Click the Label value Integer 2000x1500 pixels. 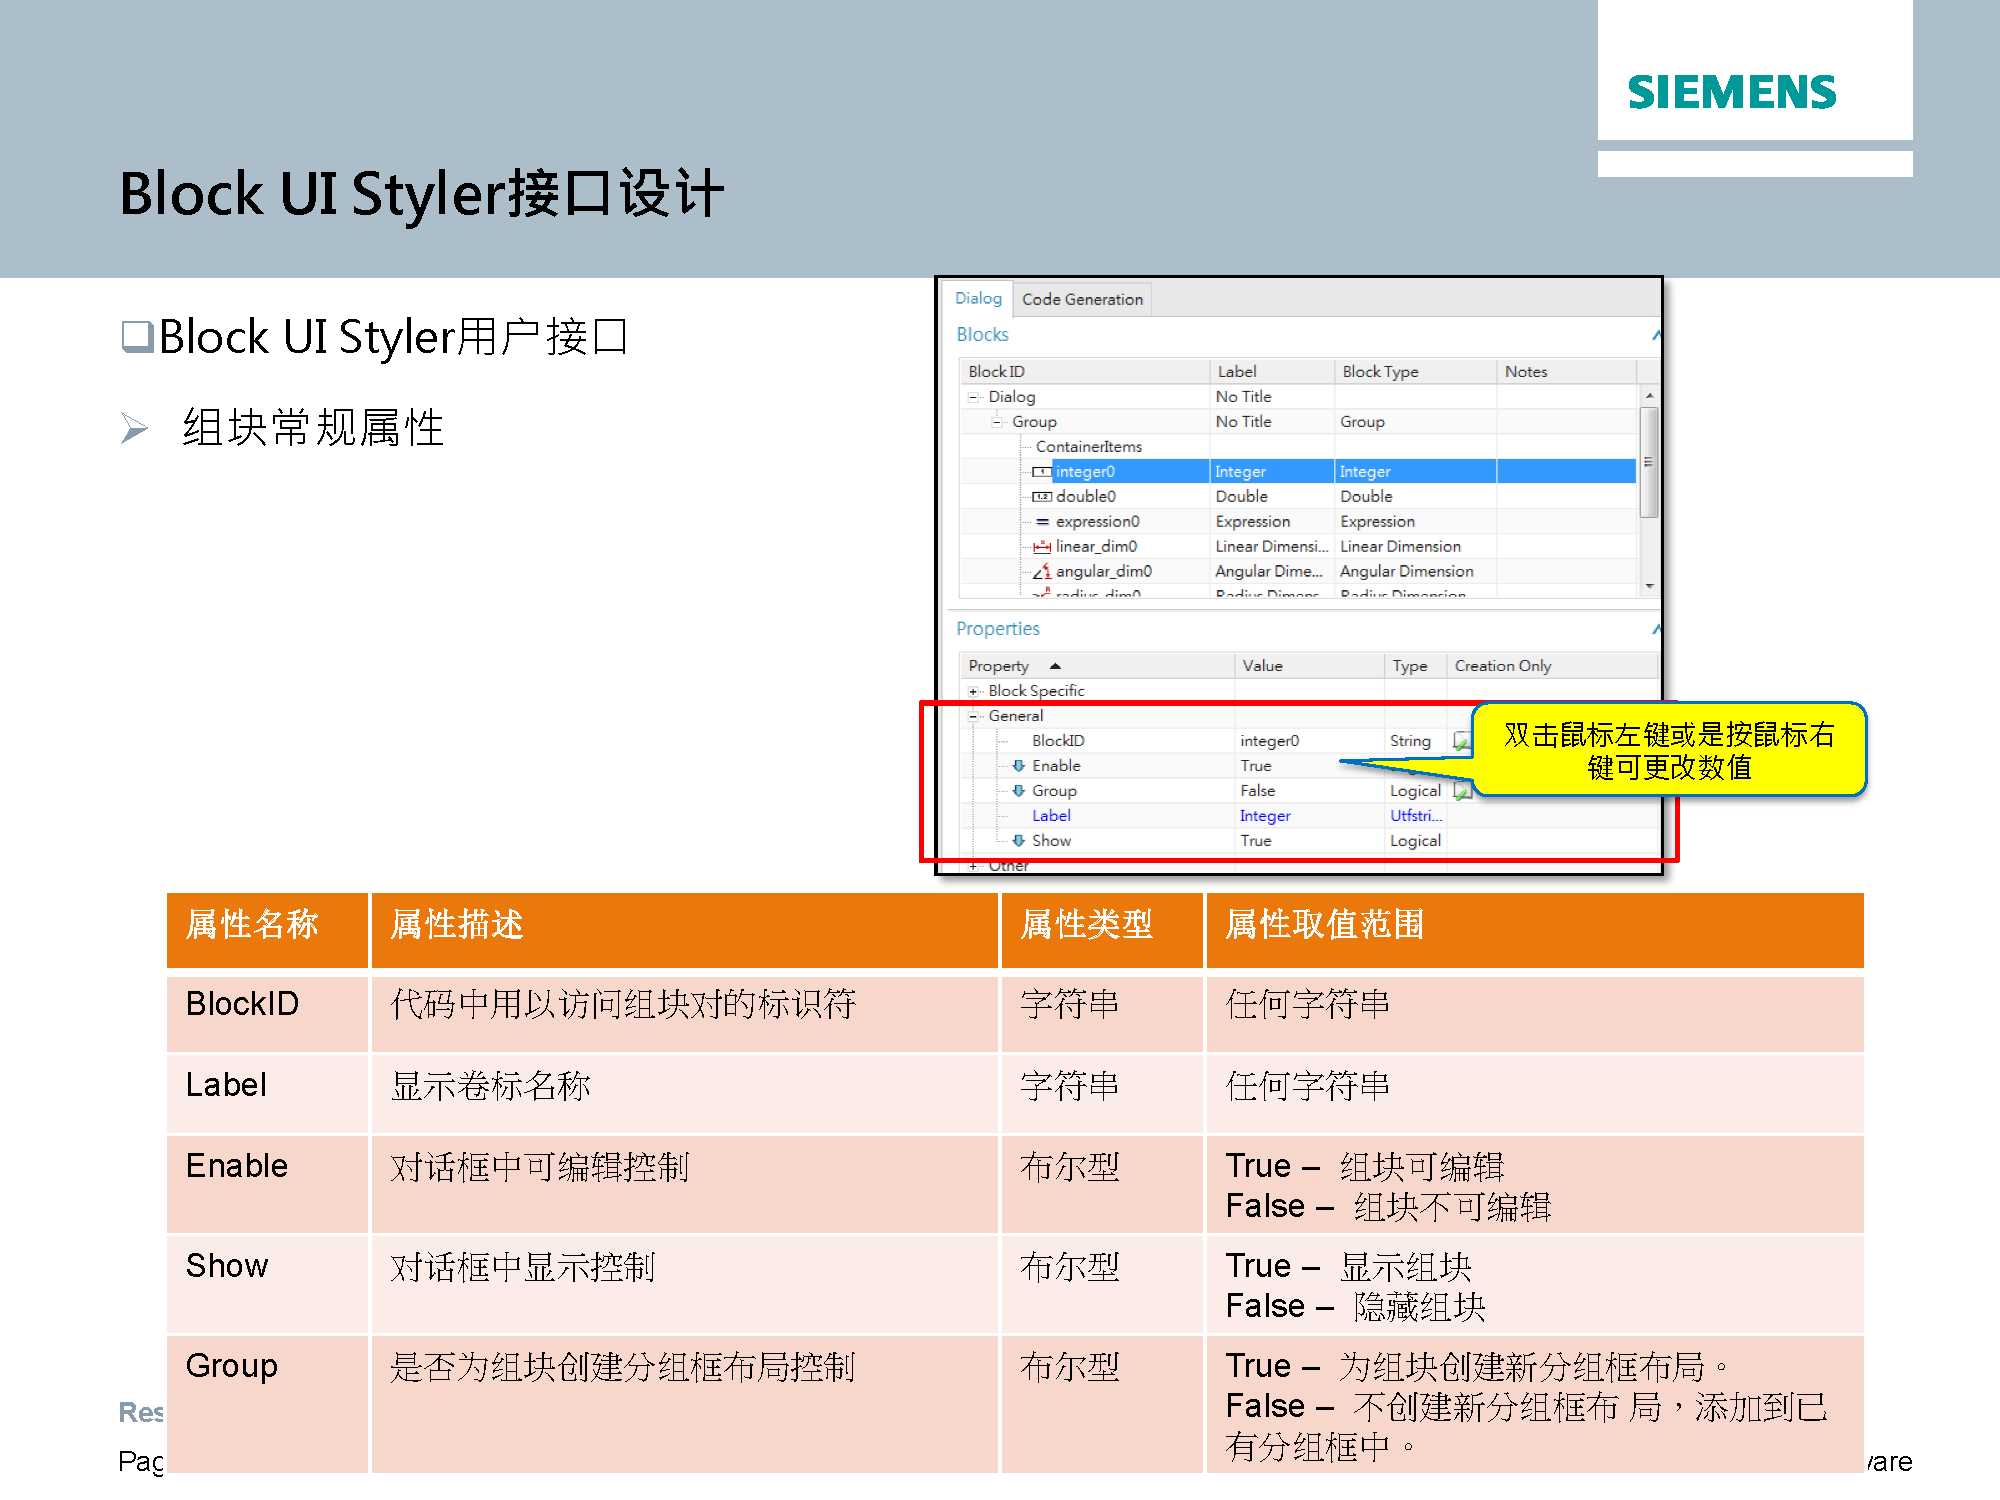click(x=1265, y=816)
